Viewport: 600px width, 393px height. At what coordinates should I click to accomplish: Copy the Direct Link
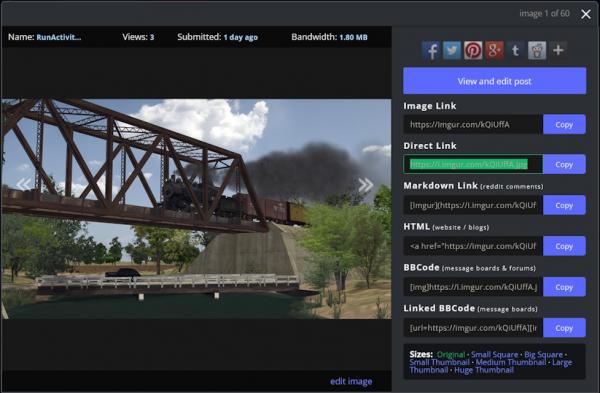click(564, 165)
